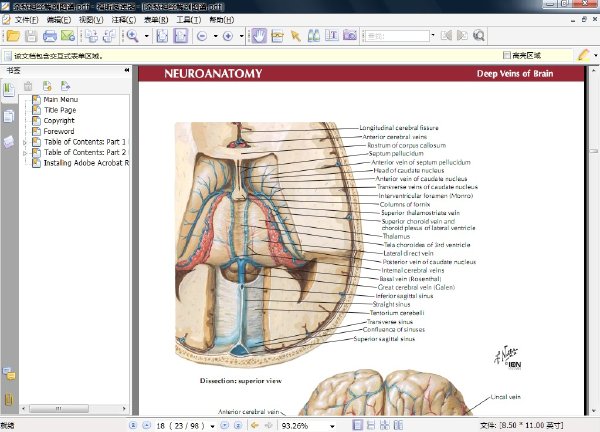
Task: Click inside the find text input field
Action: pos(396,36)
